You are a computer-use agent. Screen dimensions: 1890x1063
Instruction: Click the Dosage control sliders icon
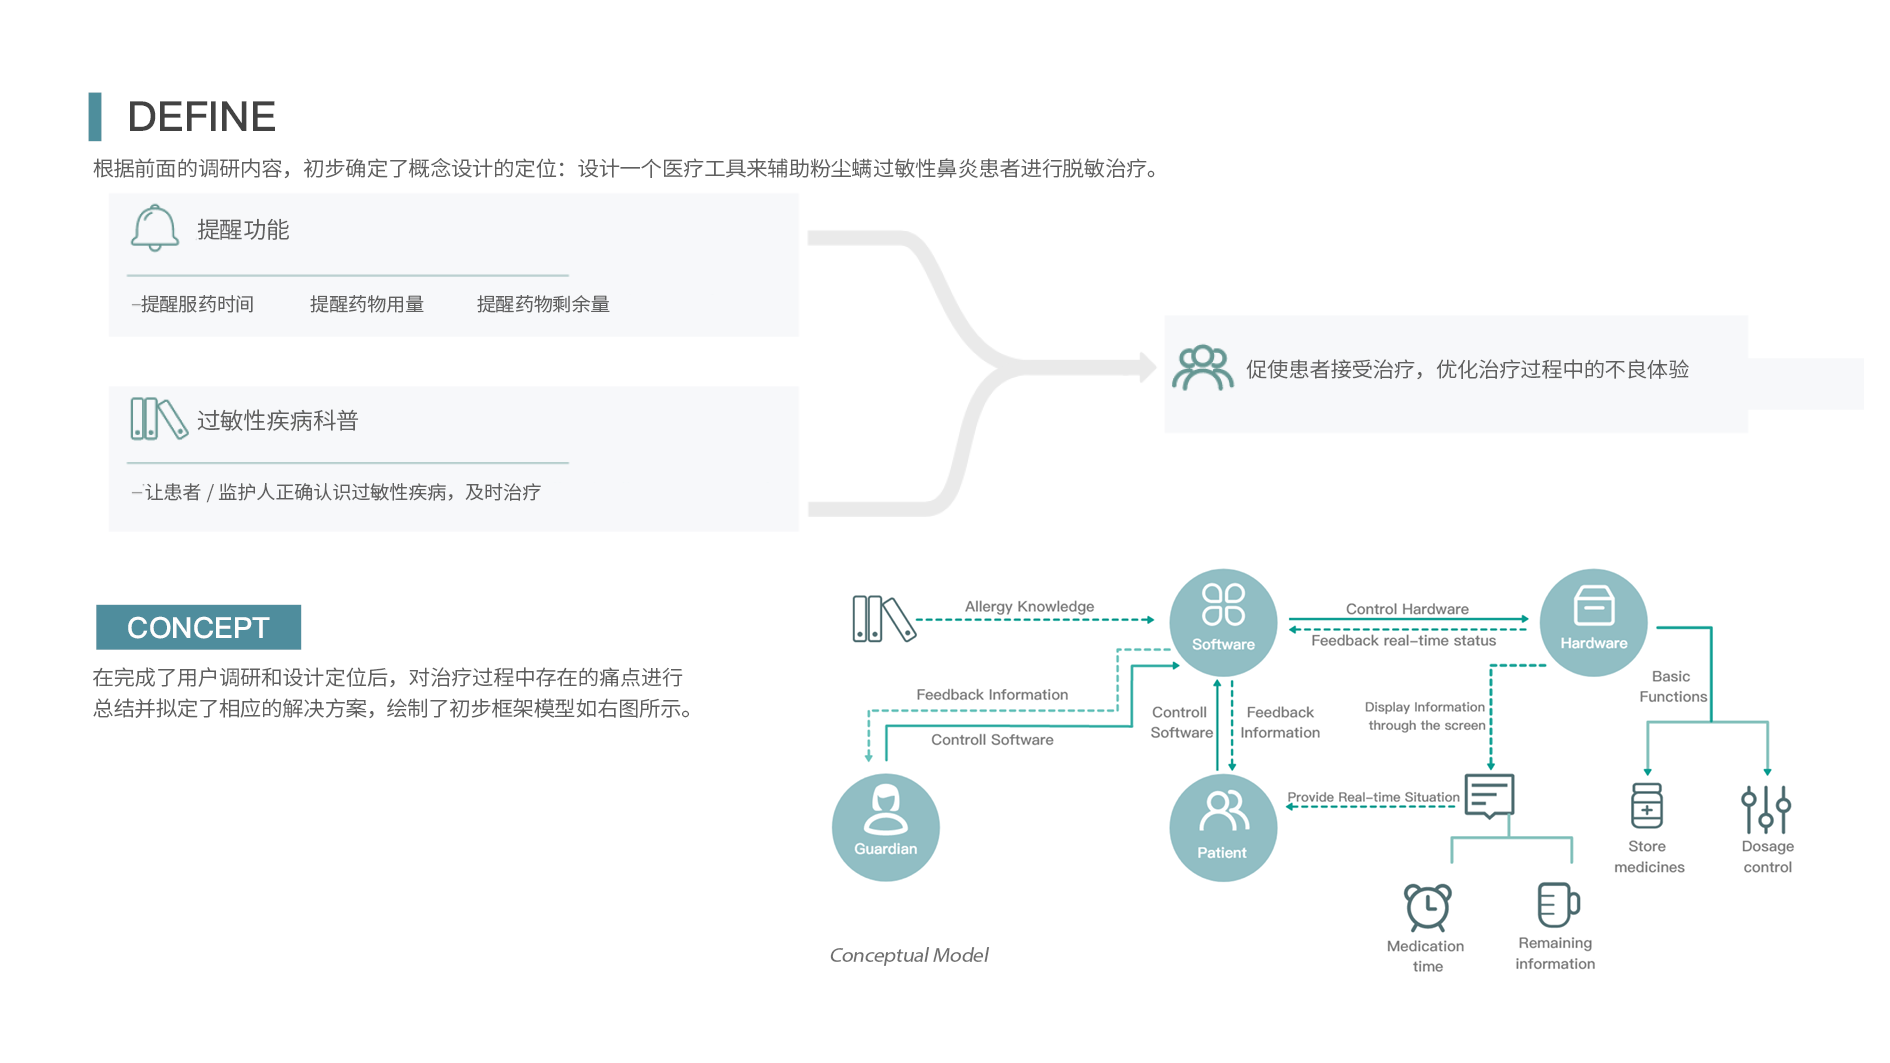1768,810
